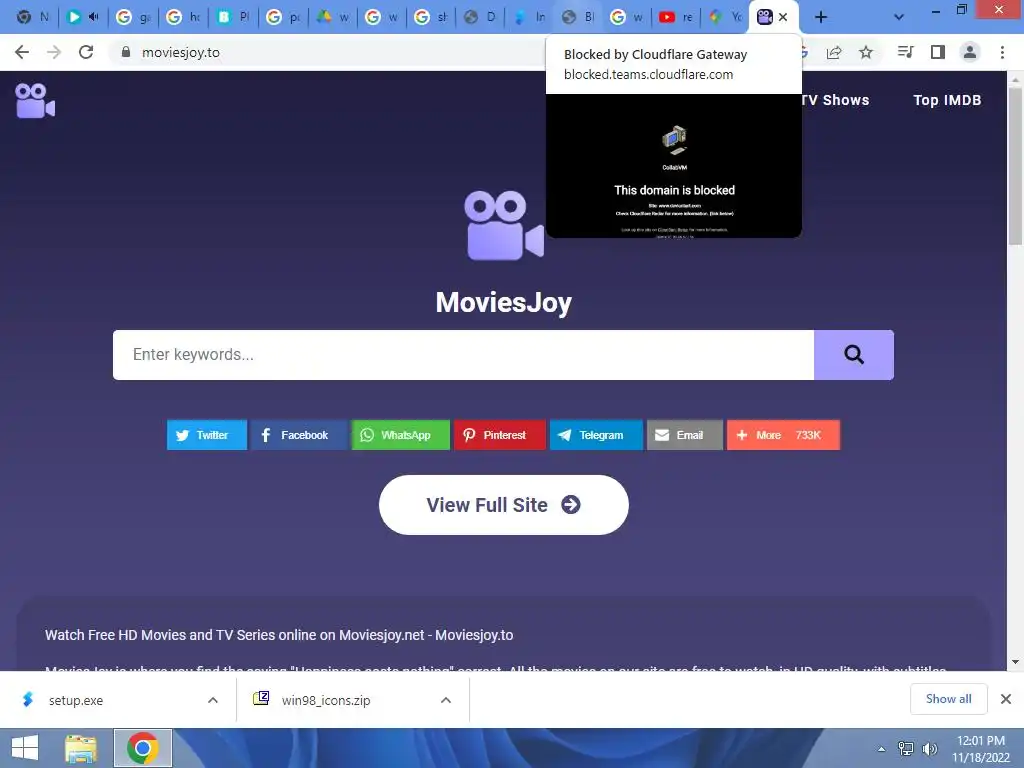Share on Pinterest
This screenshot has height=768, width=1024.
(500, 435)
